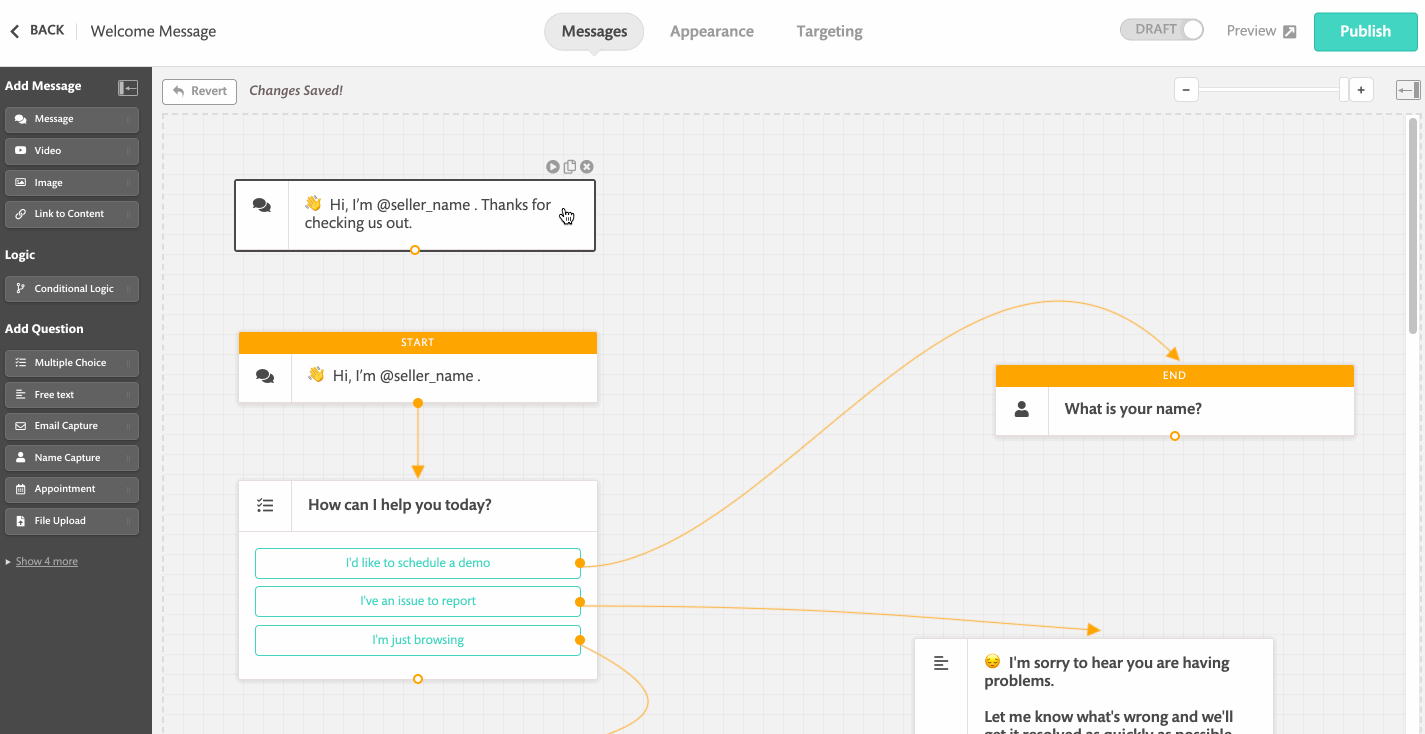This screenshot has height=734, width=1425.
Task: Add a Link to Content block
Action: tap(71, 213)
